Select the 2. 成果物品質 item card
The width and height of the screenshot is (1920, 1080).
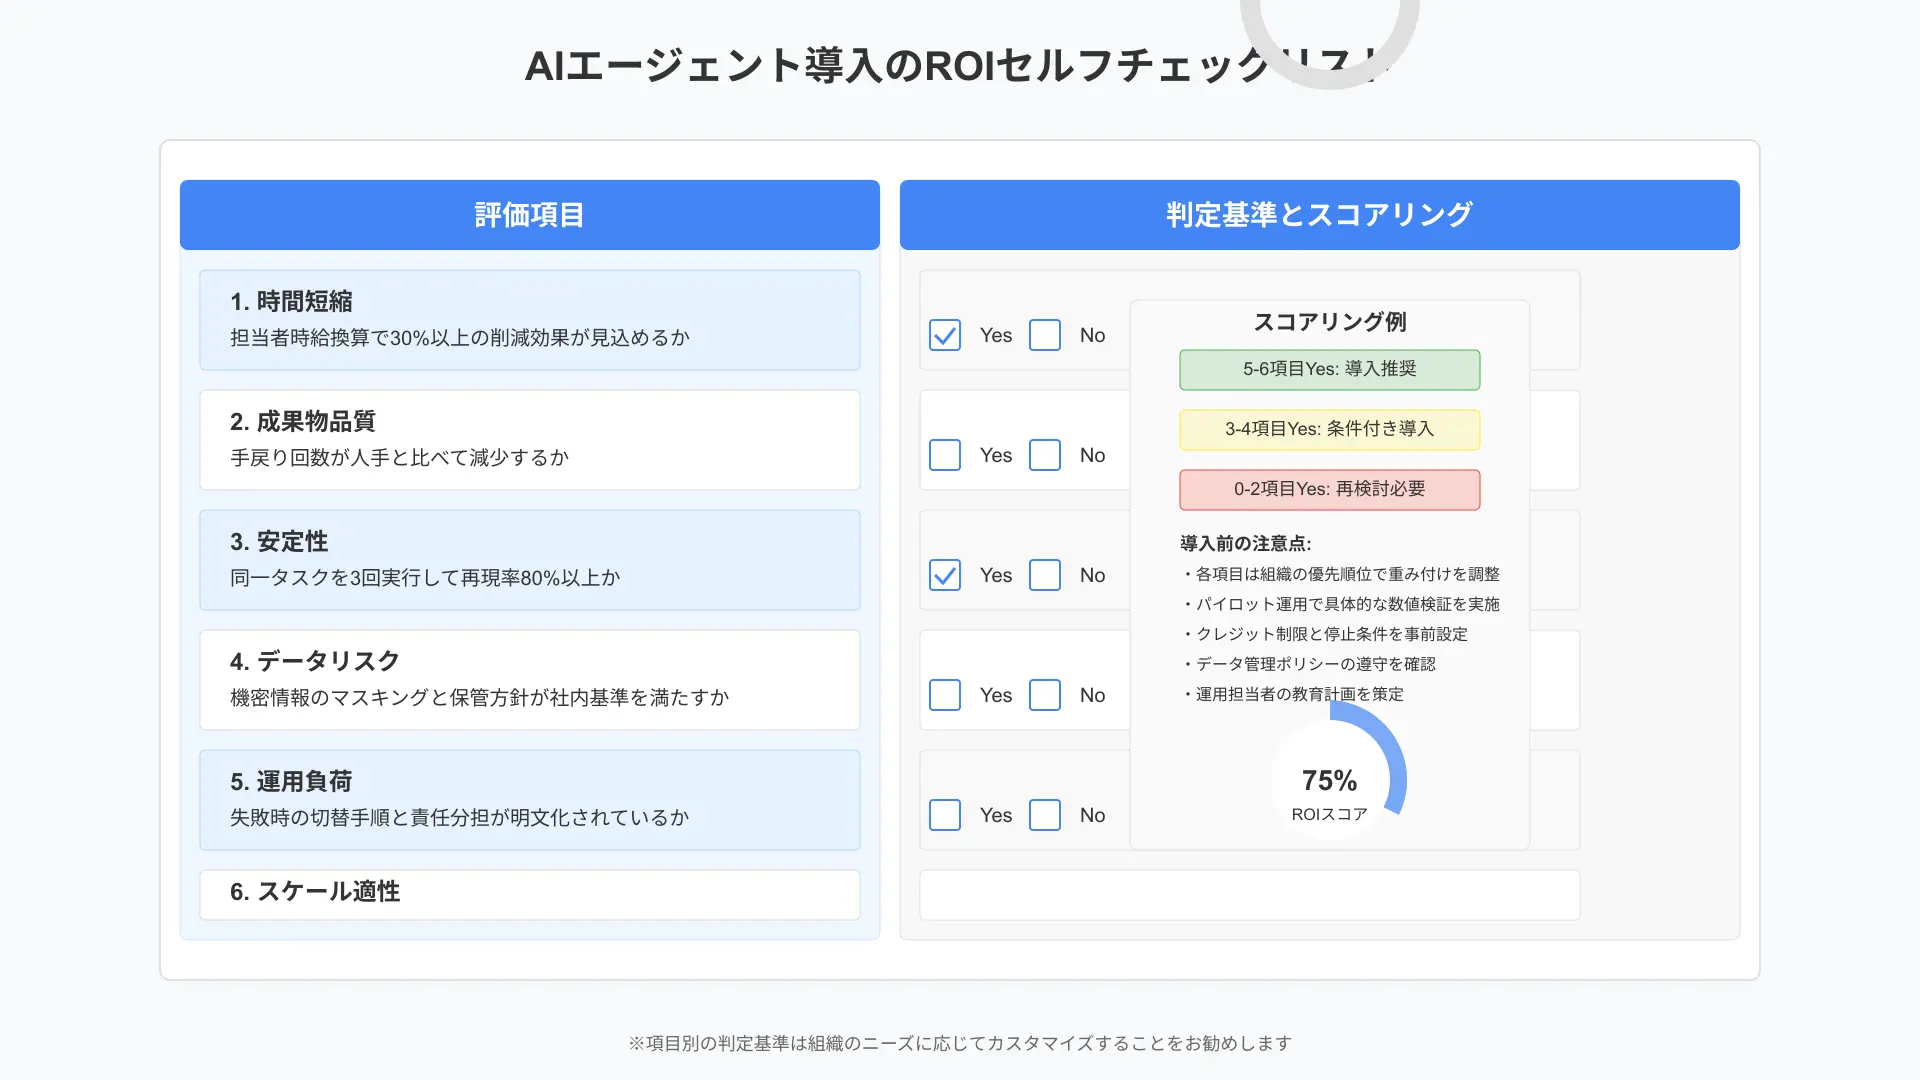click(530, 440)
